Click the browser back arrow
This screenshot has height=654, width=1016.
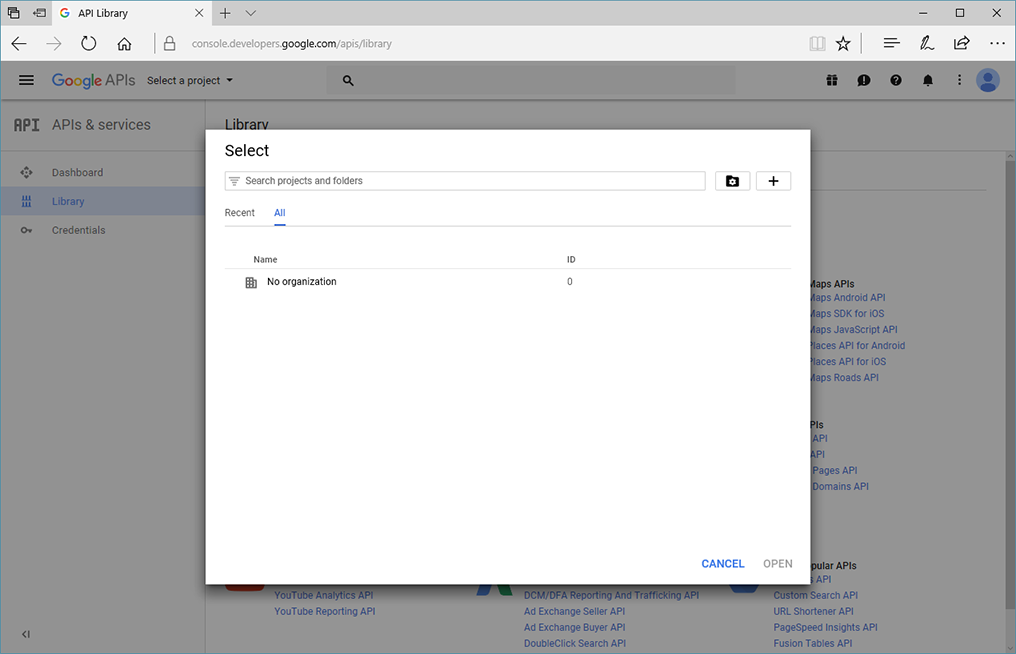point(19,43)
